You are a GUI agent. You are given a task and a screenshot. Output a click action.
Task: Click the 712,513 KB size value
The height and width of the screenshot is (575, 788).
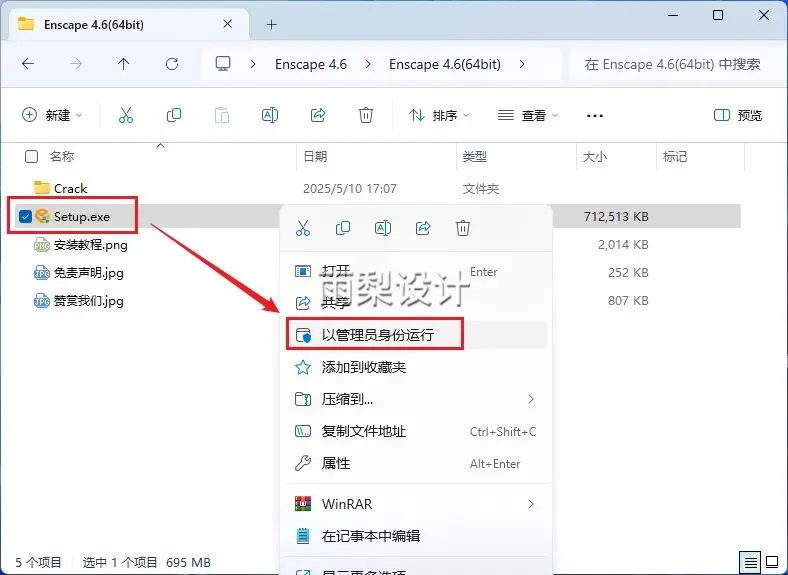click(x=616, y=216)
